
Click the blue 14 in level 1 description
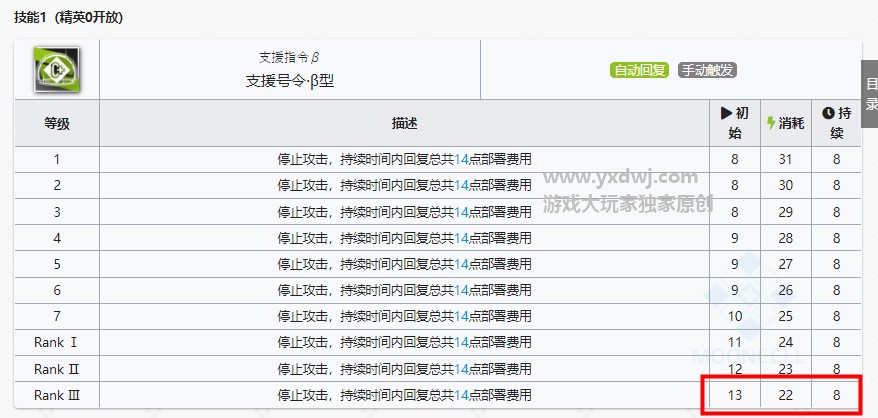click(461, 159)
